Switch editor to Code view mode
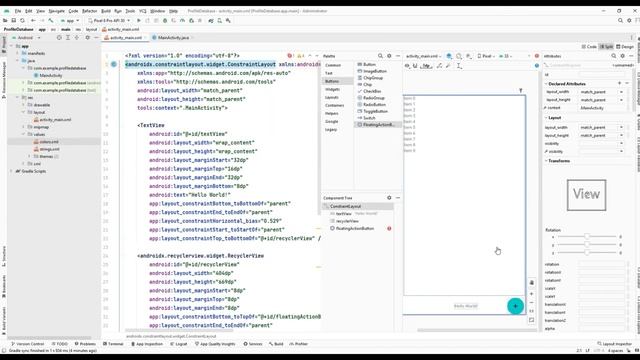This screenshot has height=360, width=640. point(589,47)
